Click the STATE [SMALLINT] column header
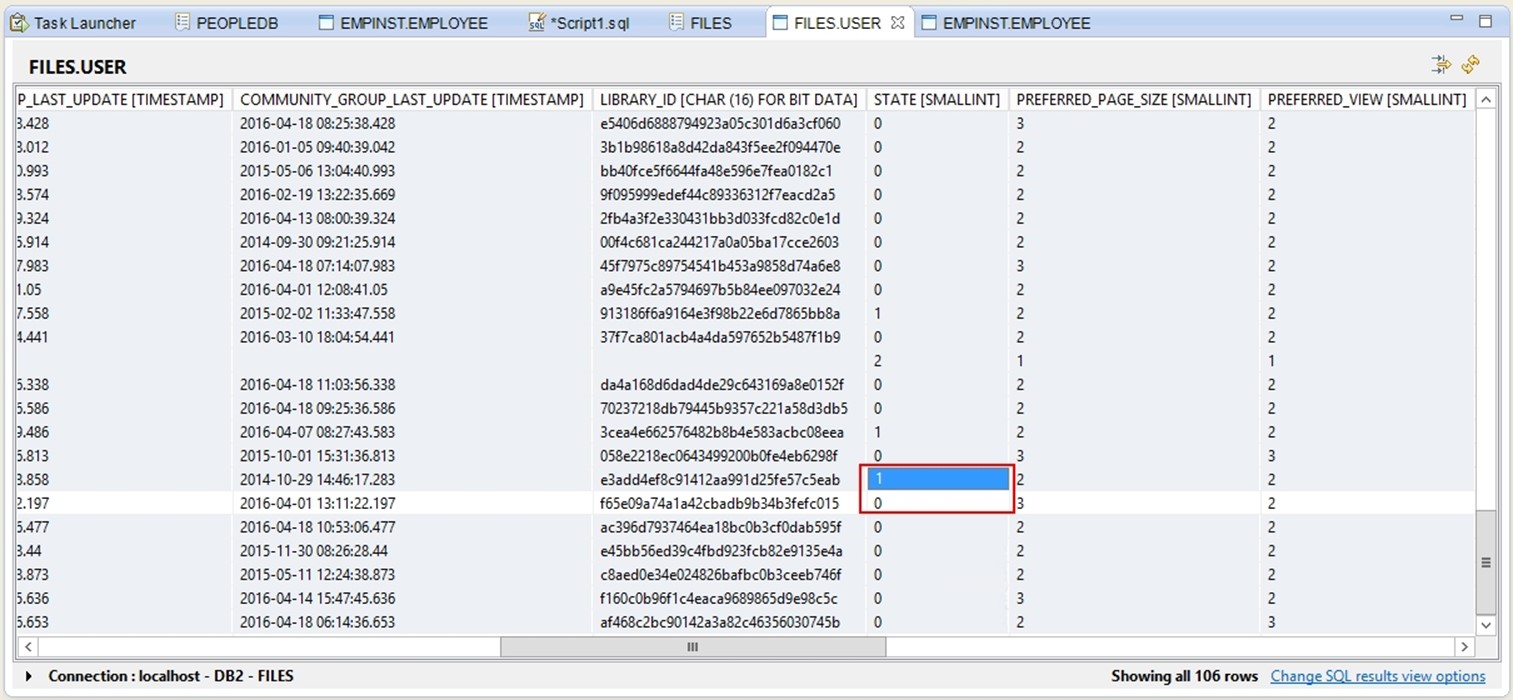This screenshot has height=700, width=1513. click(x=936, y=99)
